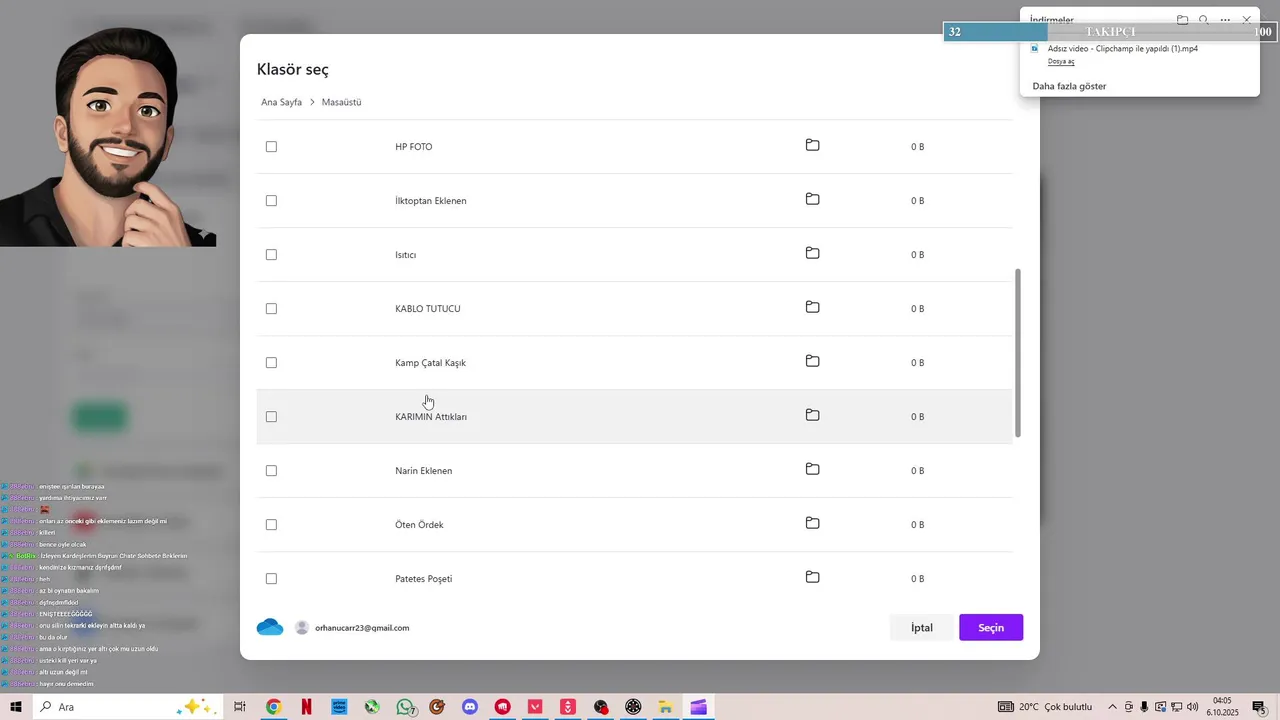The width and height of the screenshot is (1280, 720).
Task: Open the HP FOTO folder name
Action: click(x=413, y=146)
